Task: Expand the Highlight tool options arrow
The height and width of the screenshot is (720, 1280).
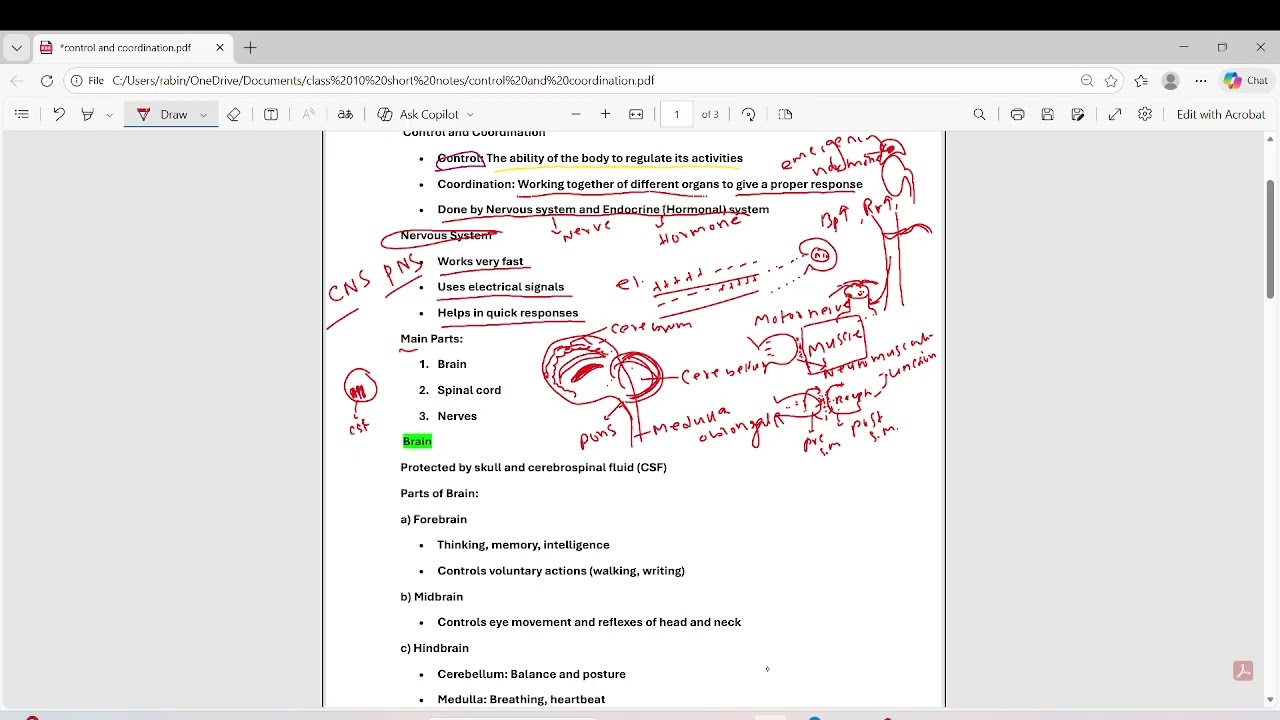Action: 109,115
